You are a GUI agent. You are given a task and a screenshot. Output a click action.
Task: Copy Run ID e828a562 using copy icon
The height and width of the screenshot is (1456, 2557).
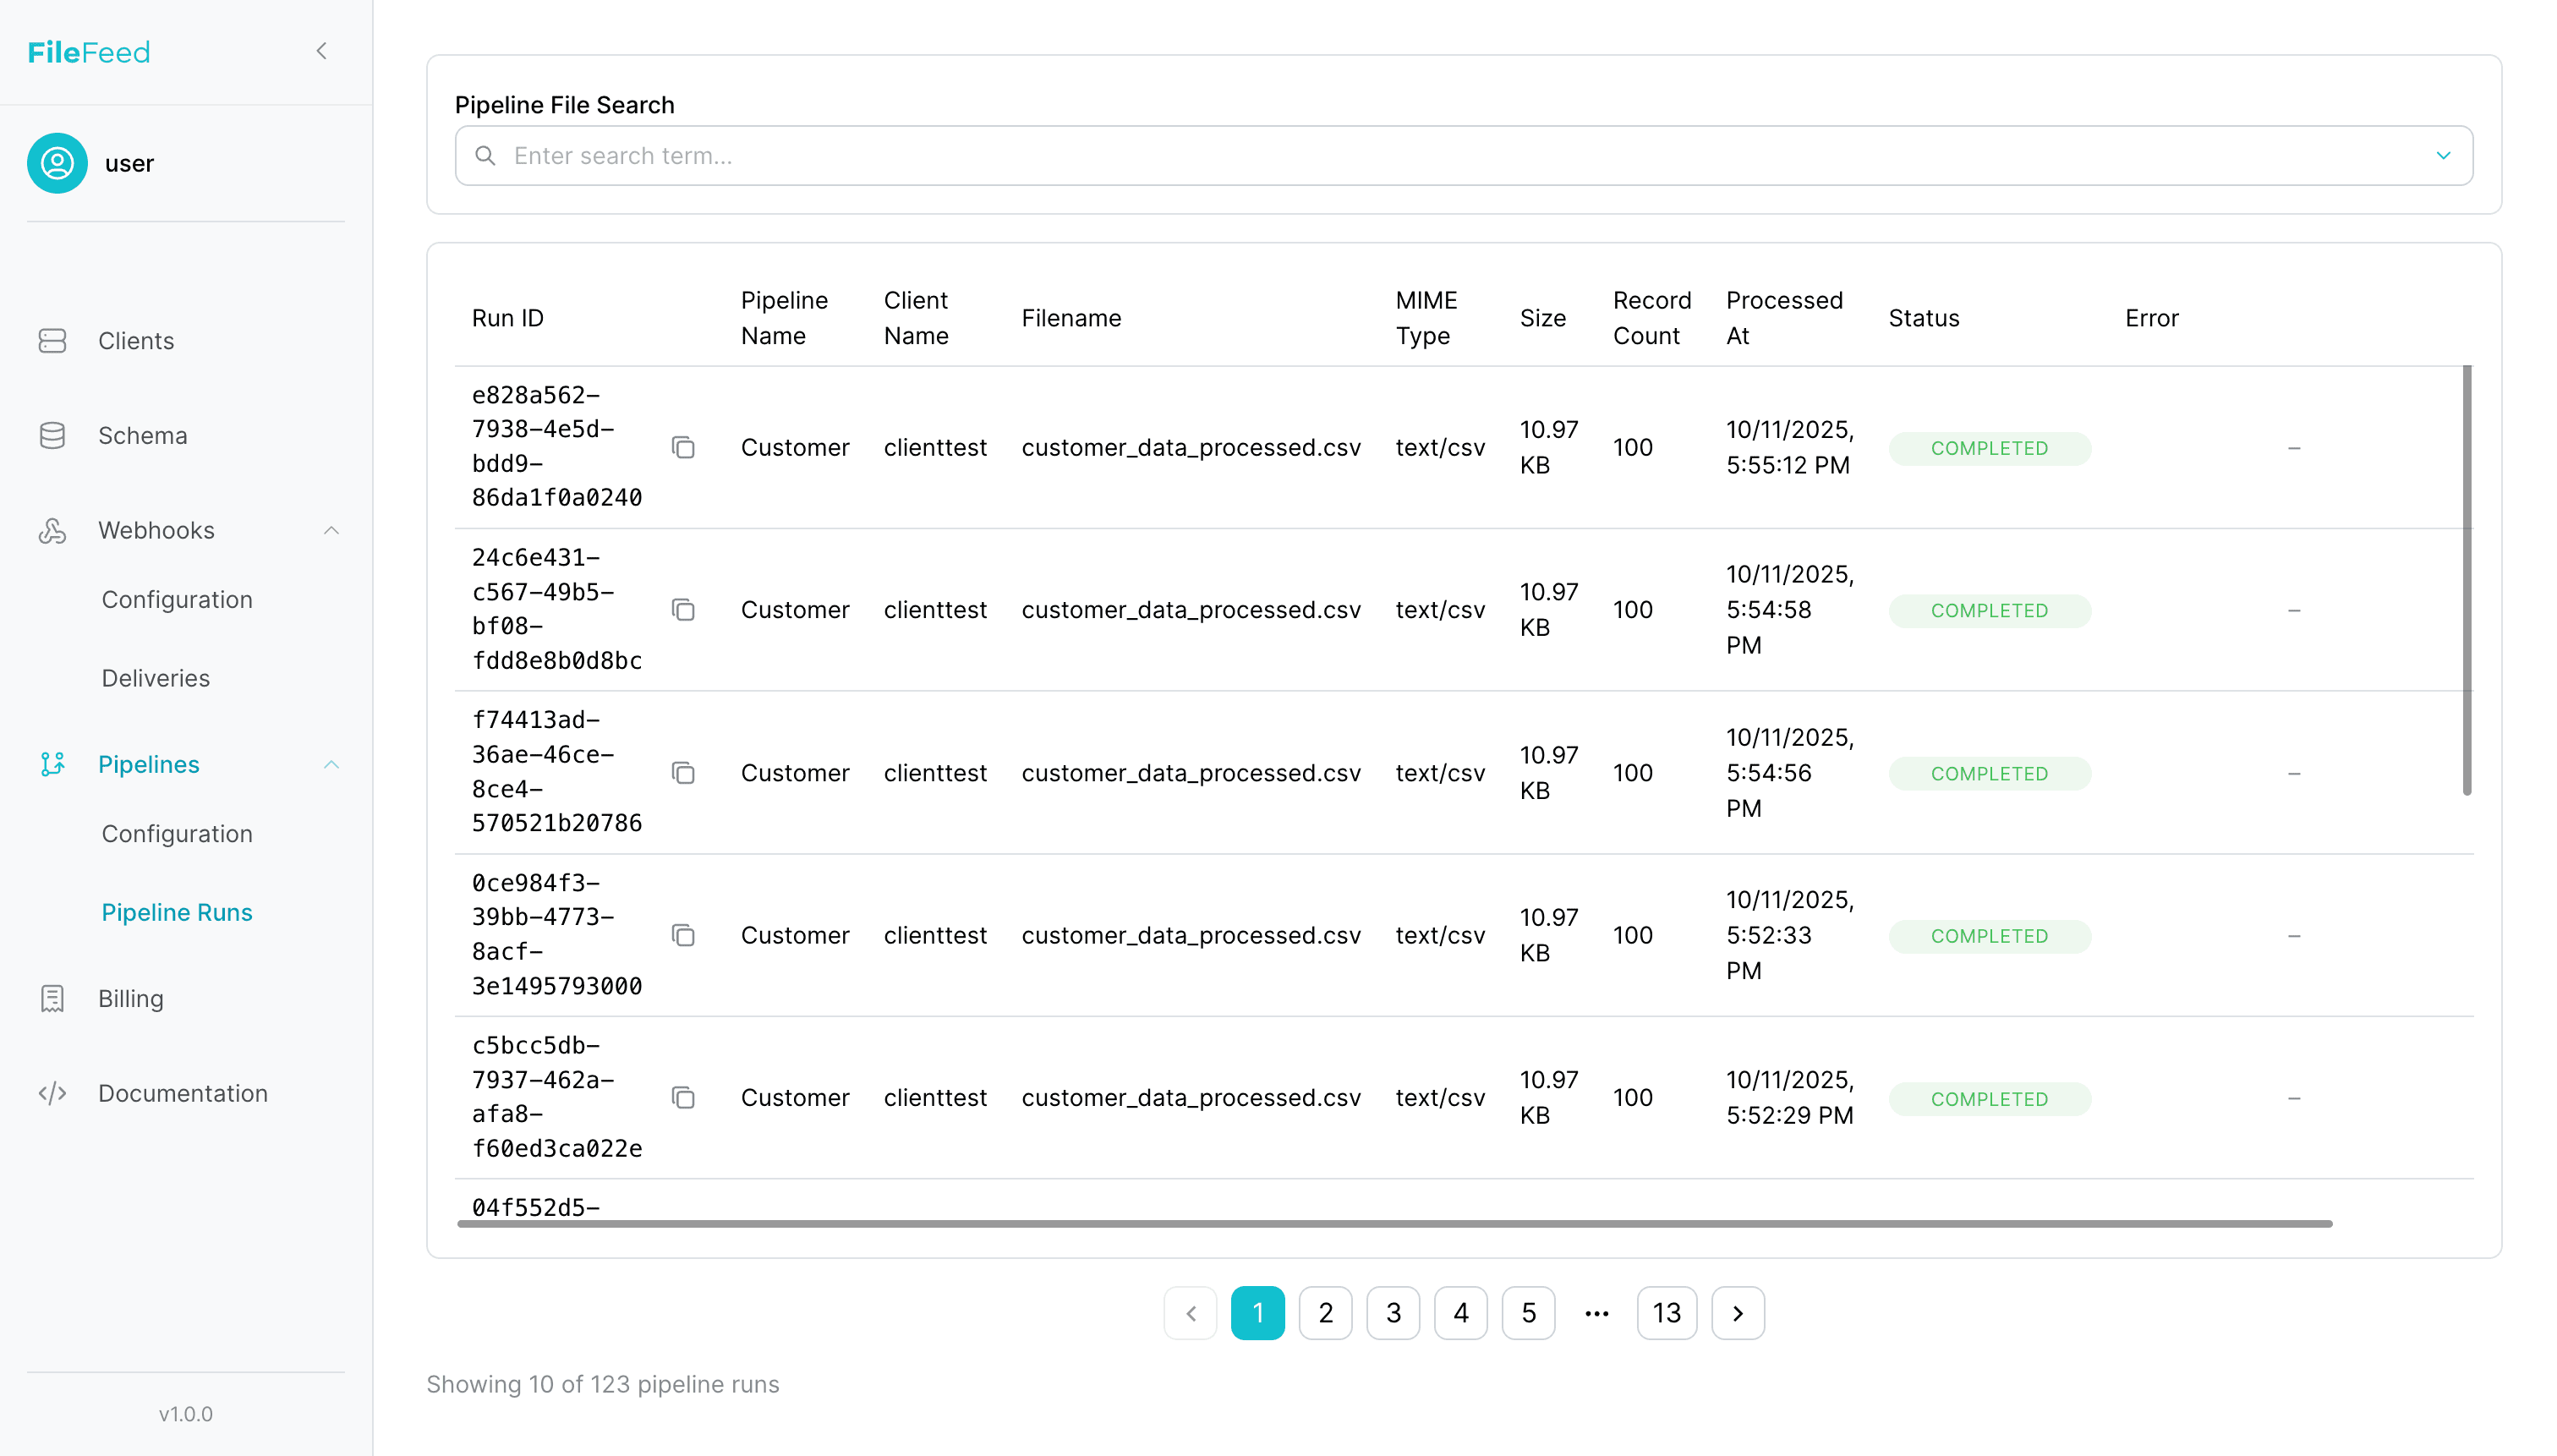pos(684,448)
